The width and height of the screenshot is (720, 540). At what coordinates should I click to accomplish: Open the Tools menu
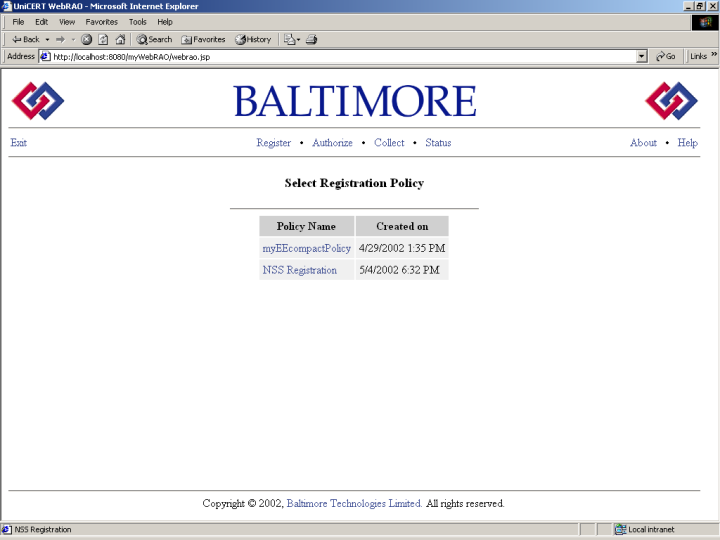pos(138,22)
